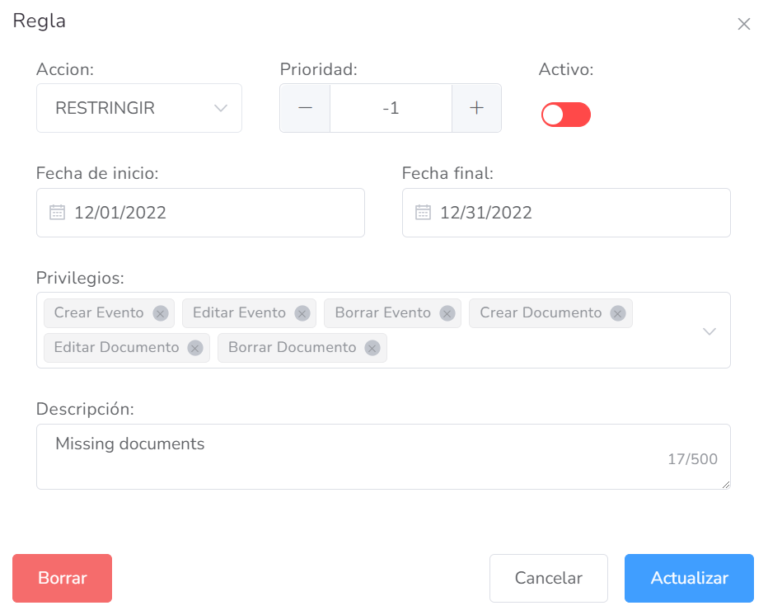
Task: Click the Cancelar button
Action: pyautogui.click(x=548, y=578)
